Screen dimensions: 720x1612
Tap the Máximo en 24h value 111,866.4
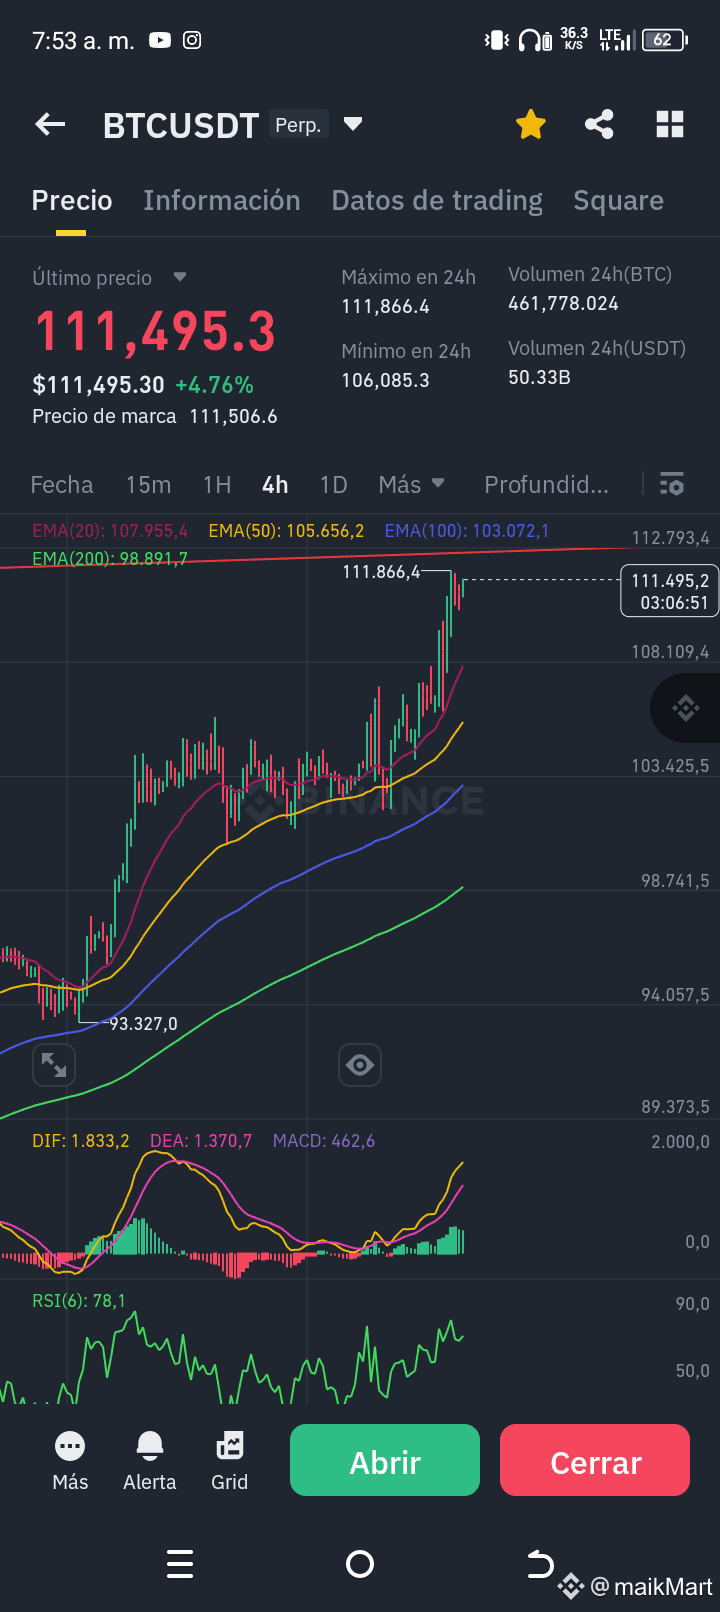(385, 307)
